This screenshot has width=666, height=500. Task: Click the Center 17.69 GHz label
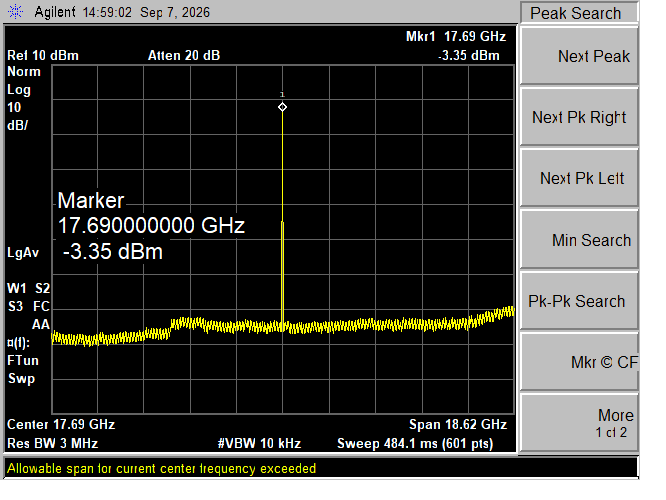(61, 424)
